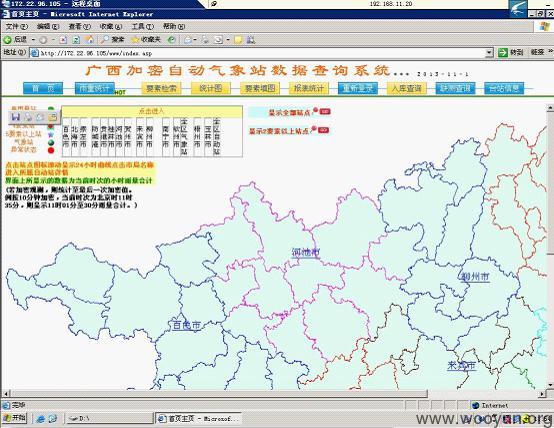Open the 台站信息 navigation tab
The image size is (554, 428).
point(504,88)
